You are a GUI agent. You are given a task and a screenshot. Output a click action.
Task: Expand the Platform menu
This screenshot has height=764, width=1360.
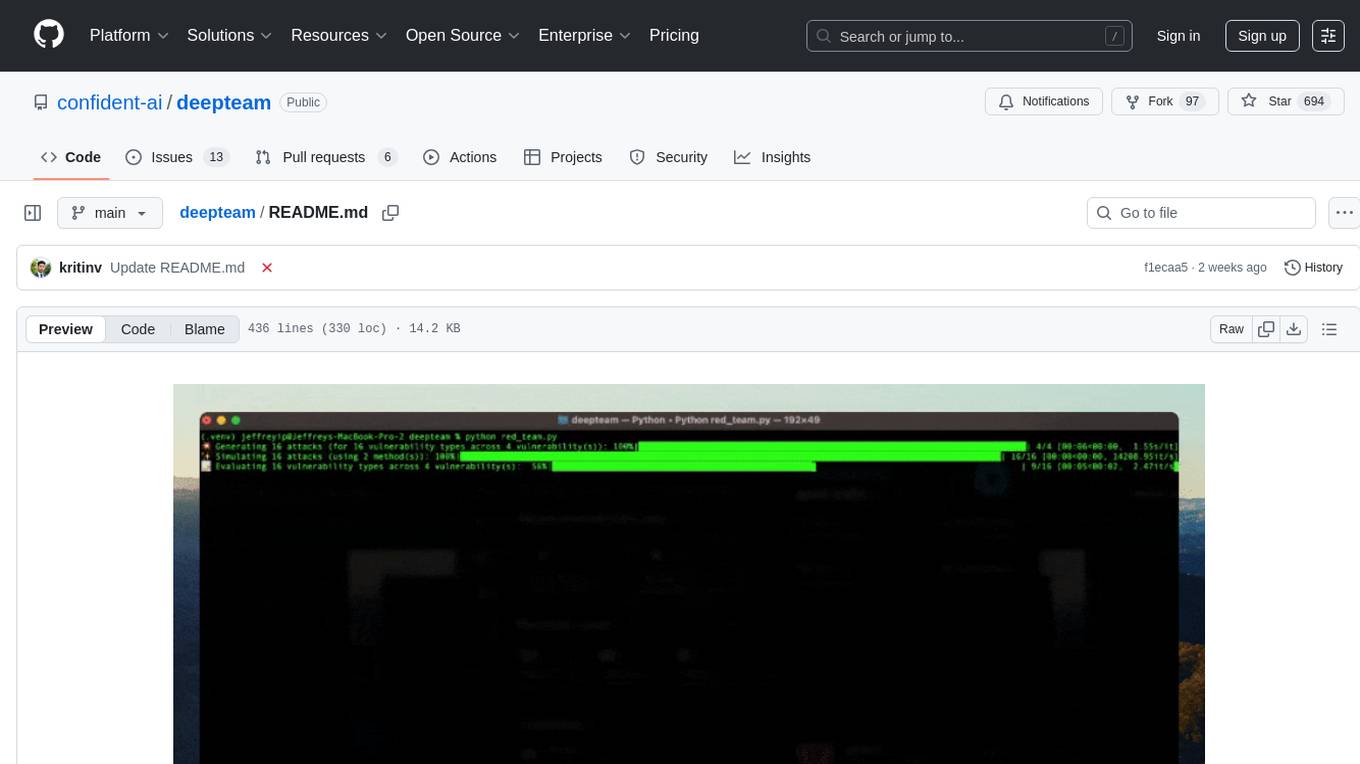(x=129, y=35)
